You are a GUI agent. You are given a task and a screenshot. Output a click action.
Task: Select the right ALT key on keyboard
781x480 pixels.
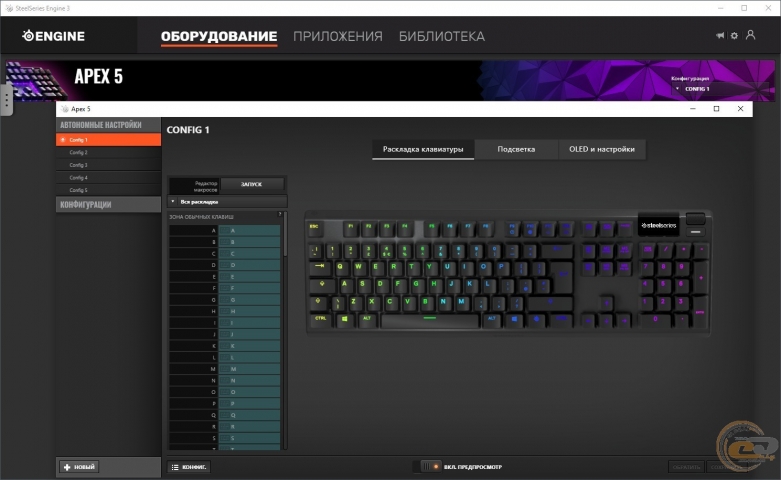tap(492, 320)
